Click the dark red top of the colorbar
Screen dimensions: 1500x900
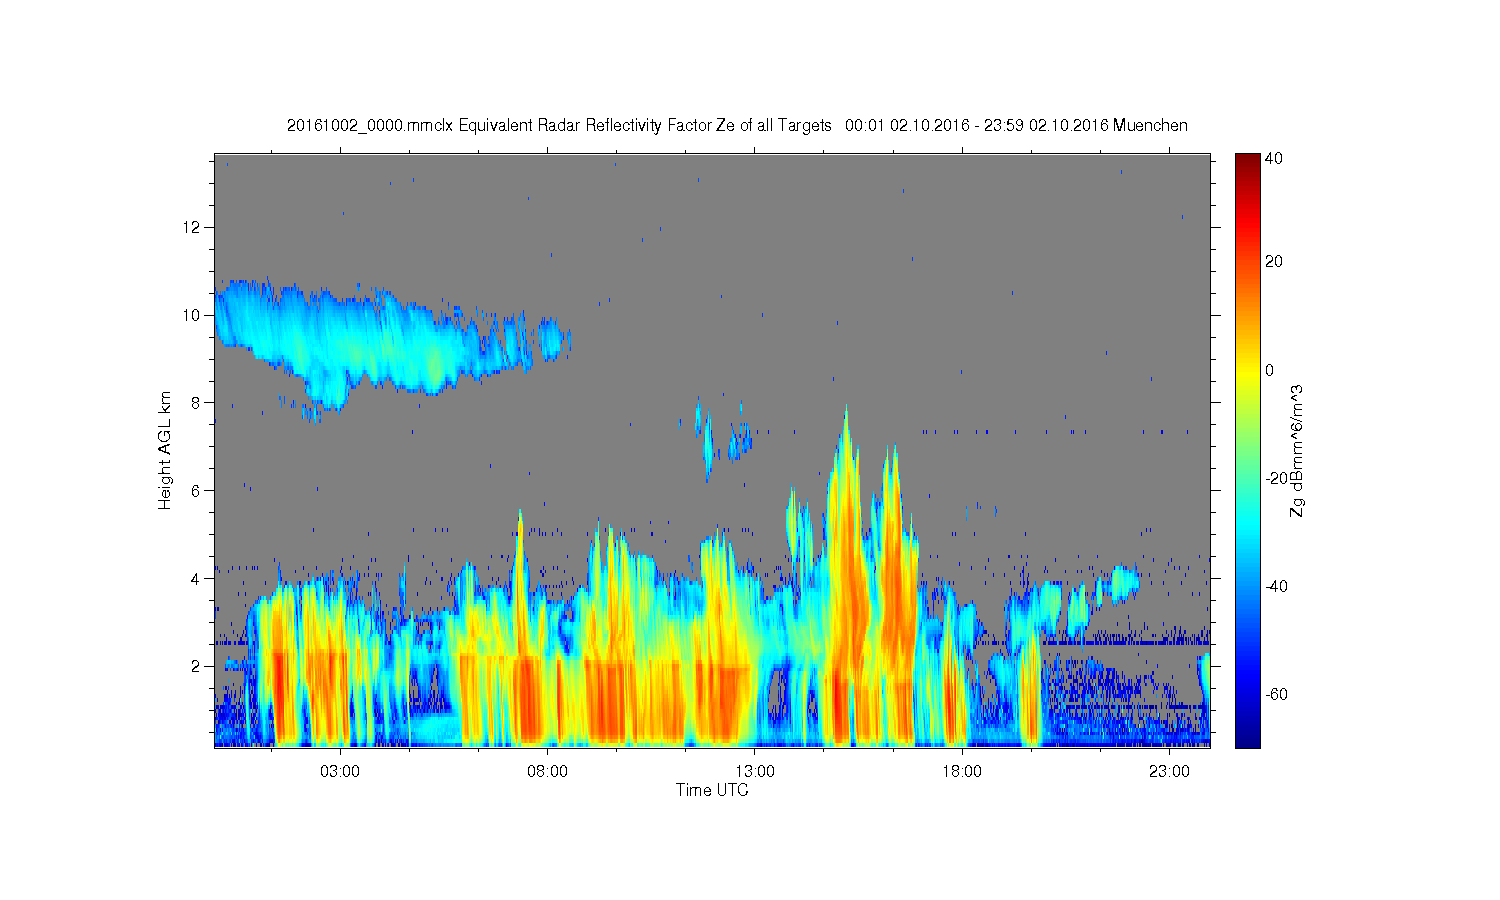pos(1247,160)
